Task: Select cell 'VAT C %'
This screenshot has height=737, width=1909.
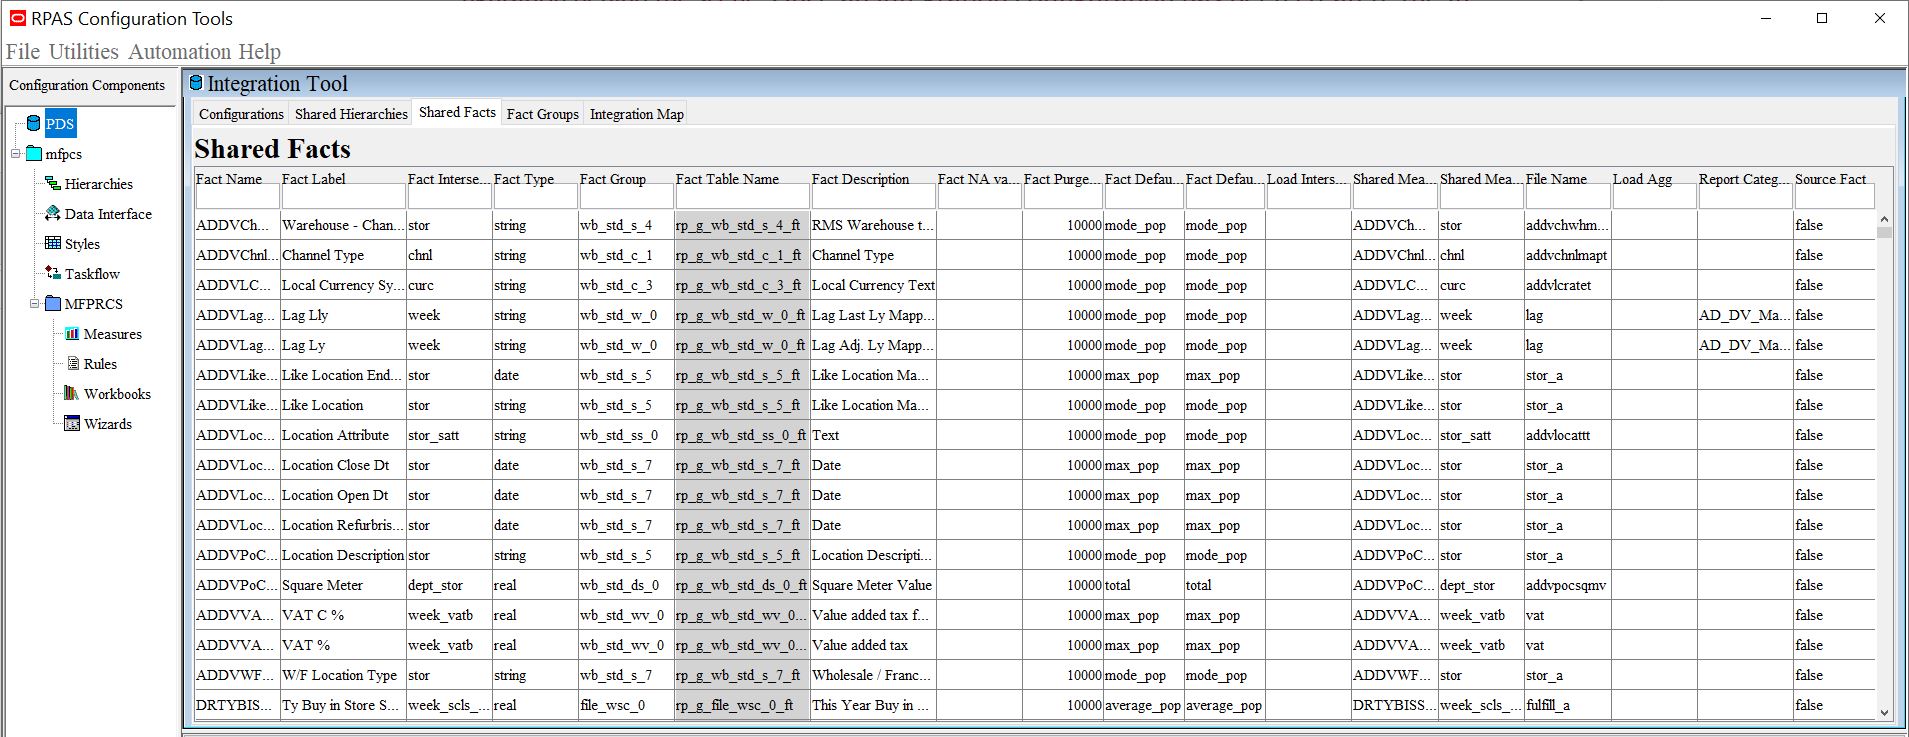Action: point(343,615)
